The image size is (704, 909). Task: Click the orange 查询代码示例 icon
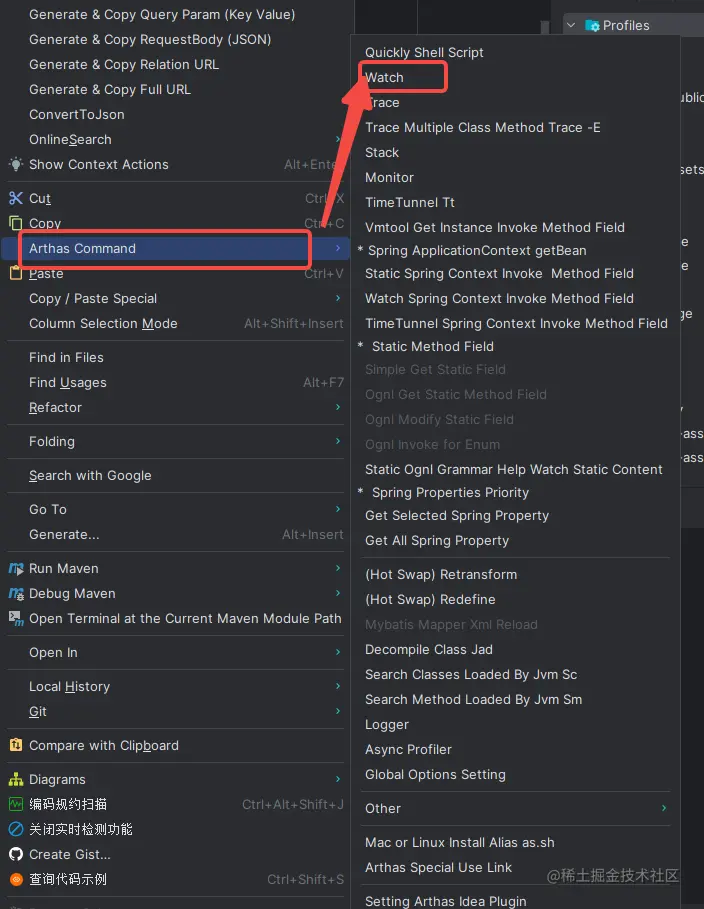(16, 879)
